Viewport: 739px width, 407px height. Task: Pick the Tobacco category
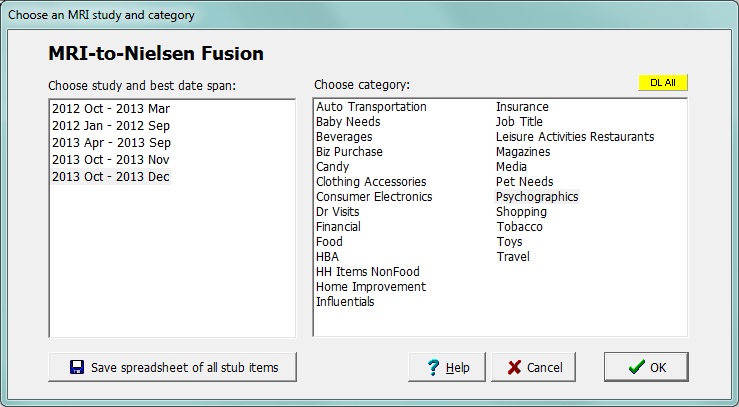pos(519,227)
